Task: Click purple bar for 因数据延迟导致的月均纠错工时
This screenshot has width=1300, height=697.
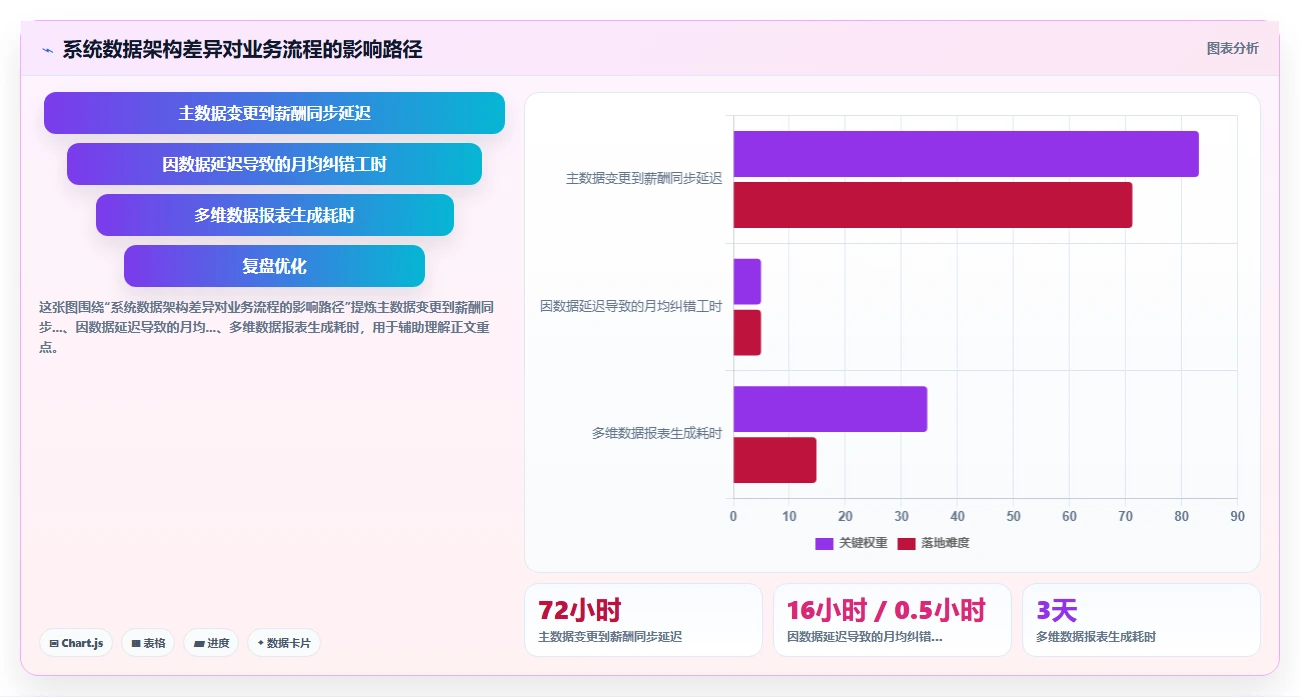Action: click(x=747, y=282)
